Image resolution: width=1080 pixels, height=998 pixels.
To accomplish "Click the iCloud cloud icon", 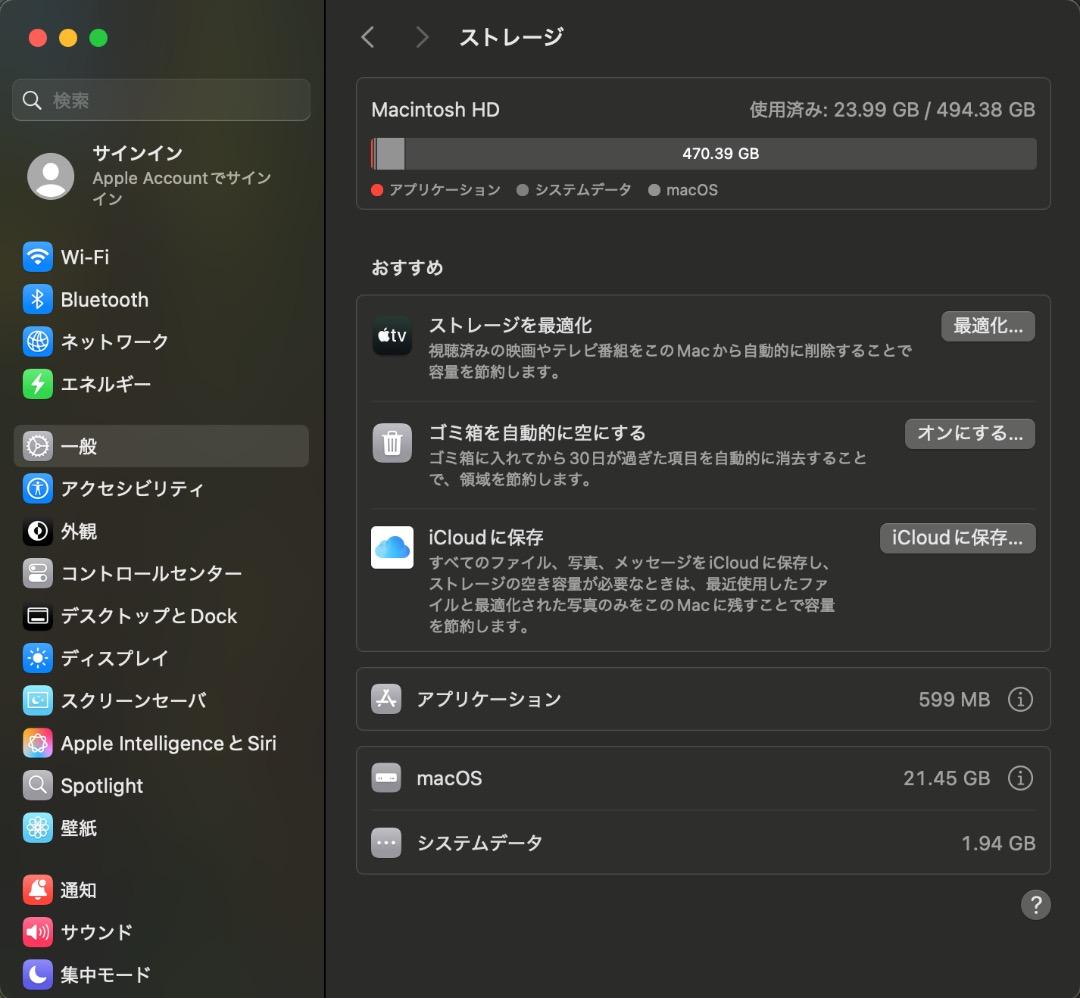I will [x=393, y=548].
